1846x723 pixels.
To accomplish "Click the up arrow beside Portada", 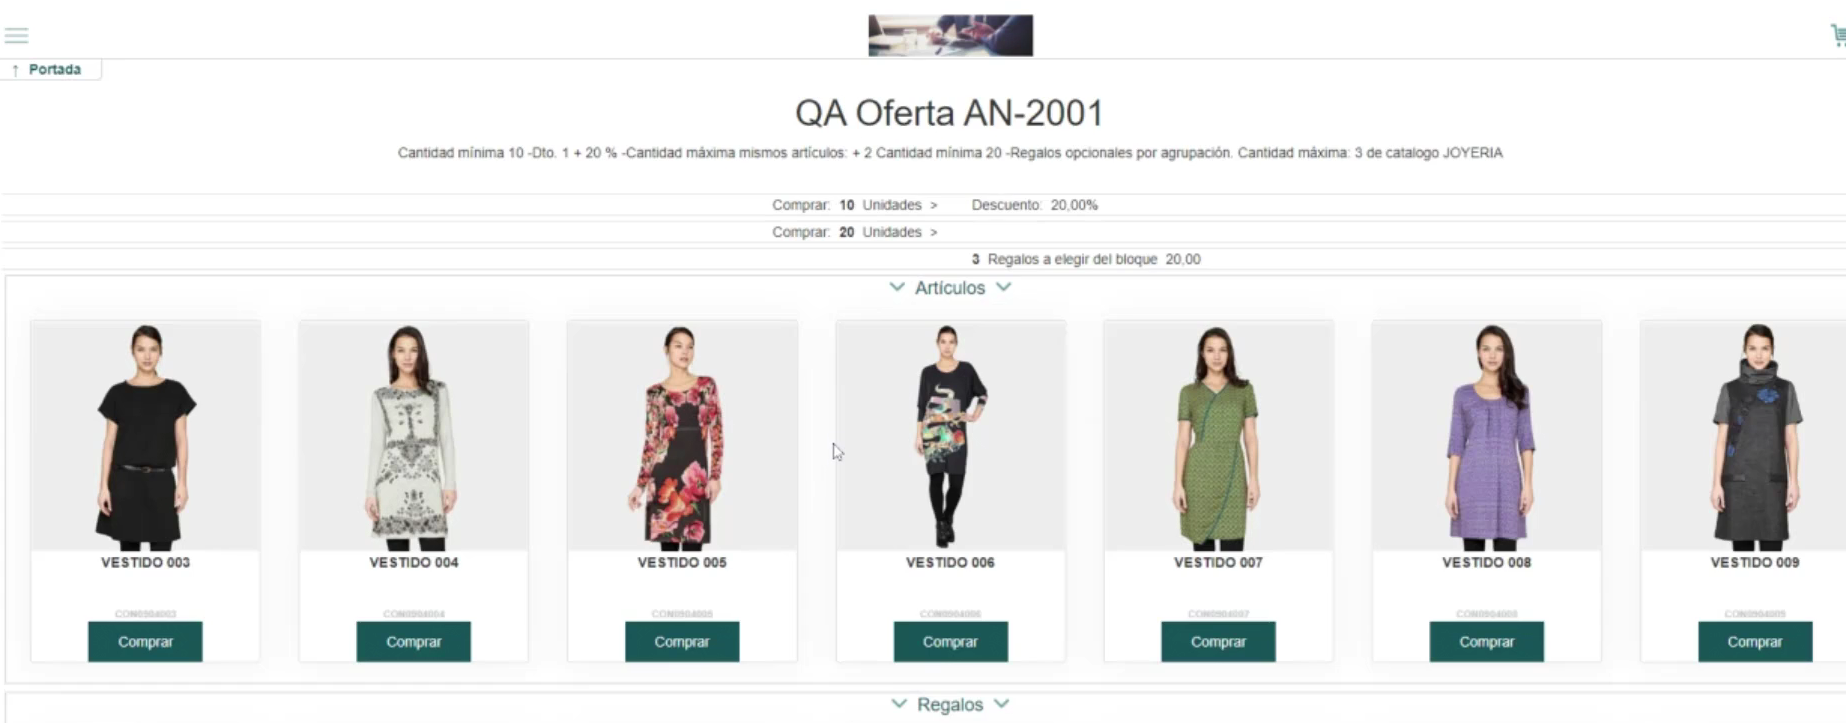I will [x=15, y=70].
